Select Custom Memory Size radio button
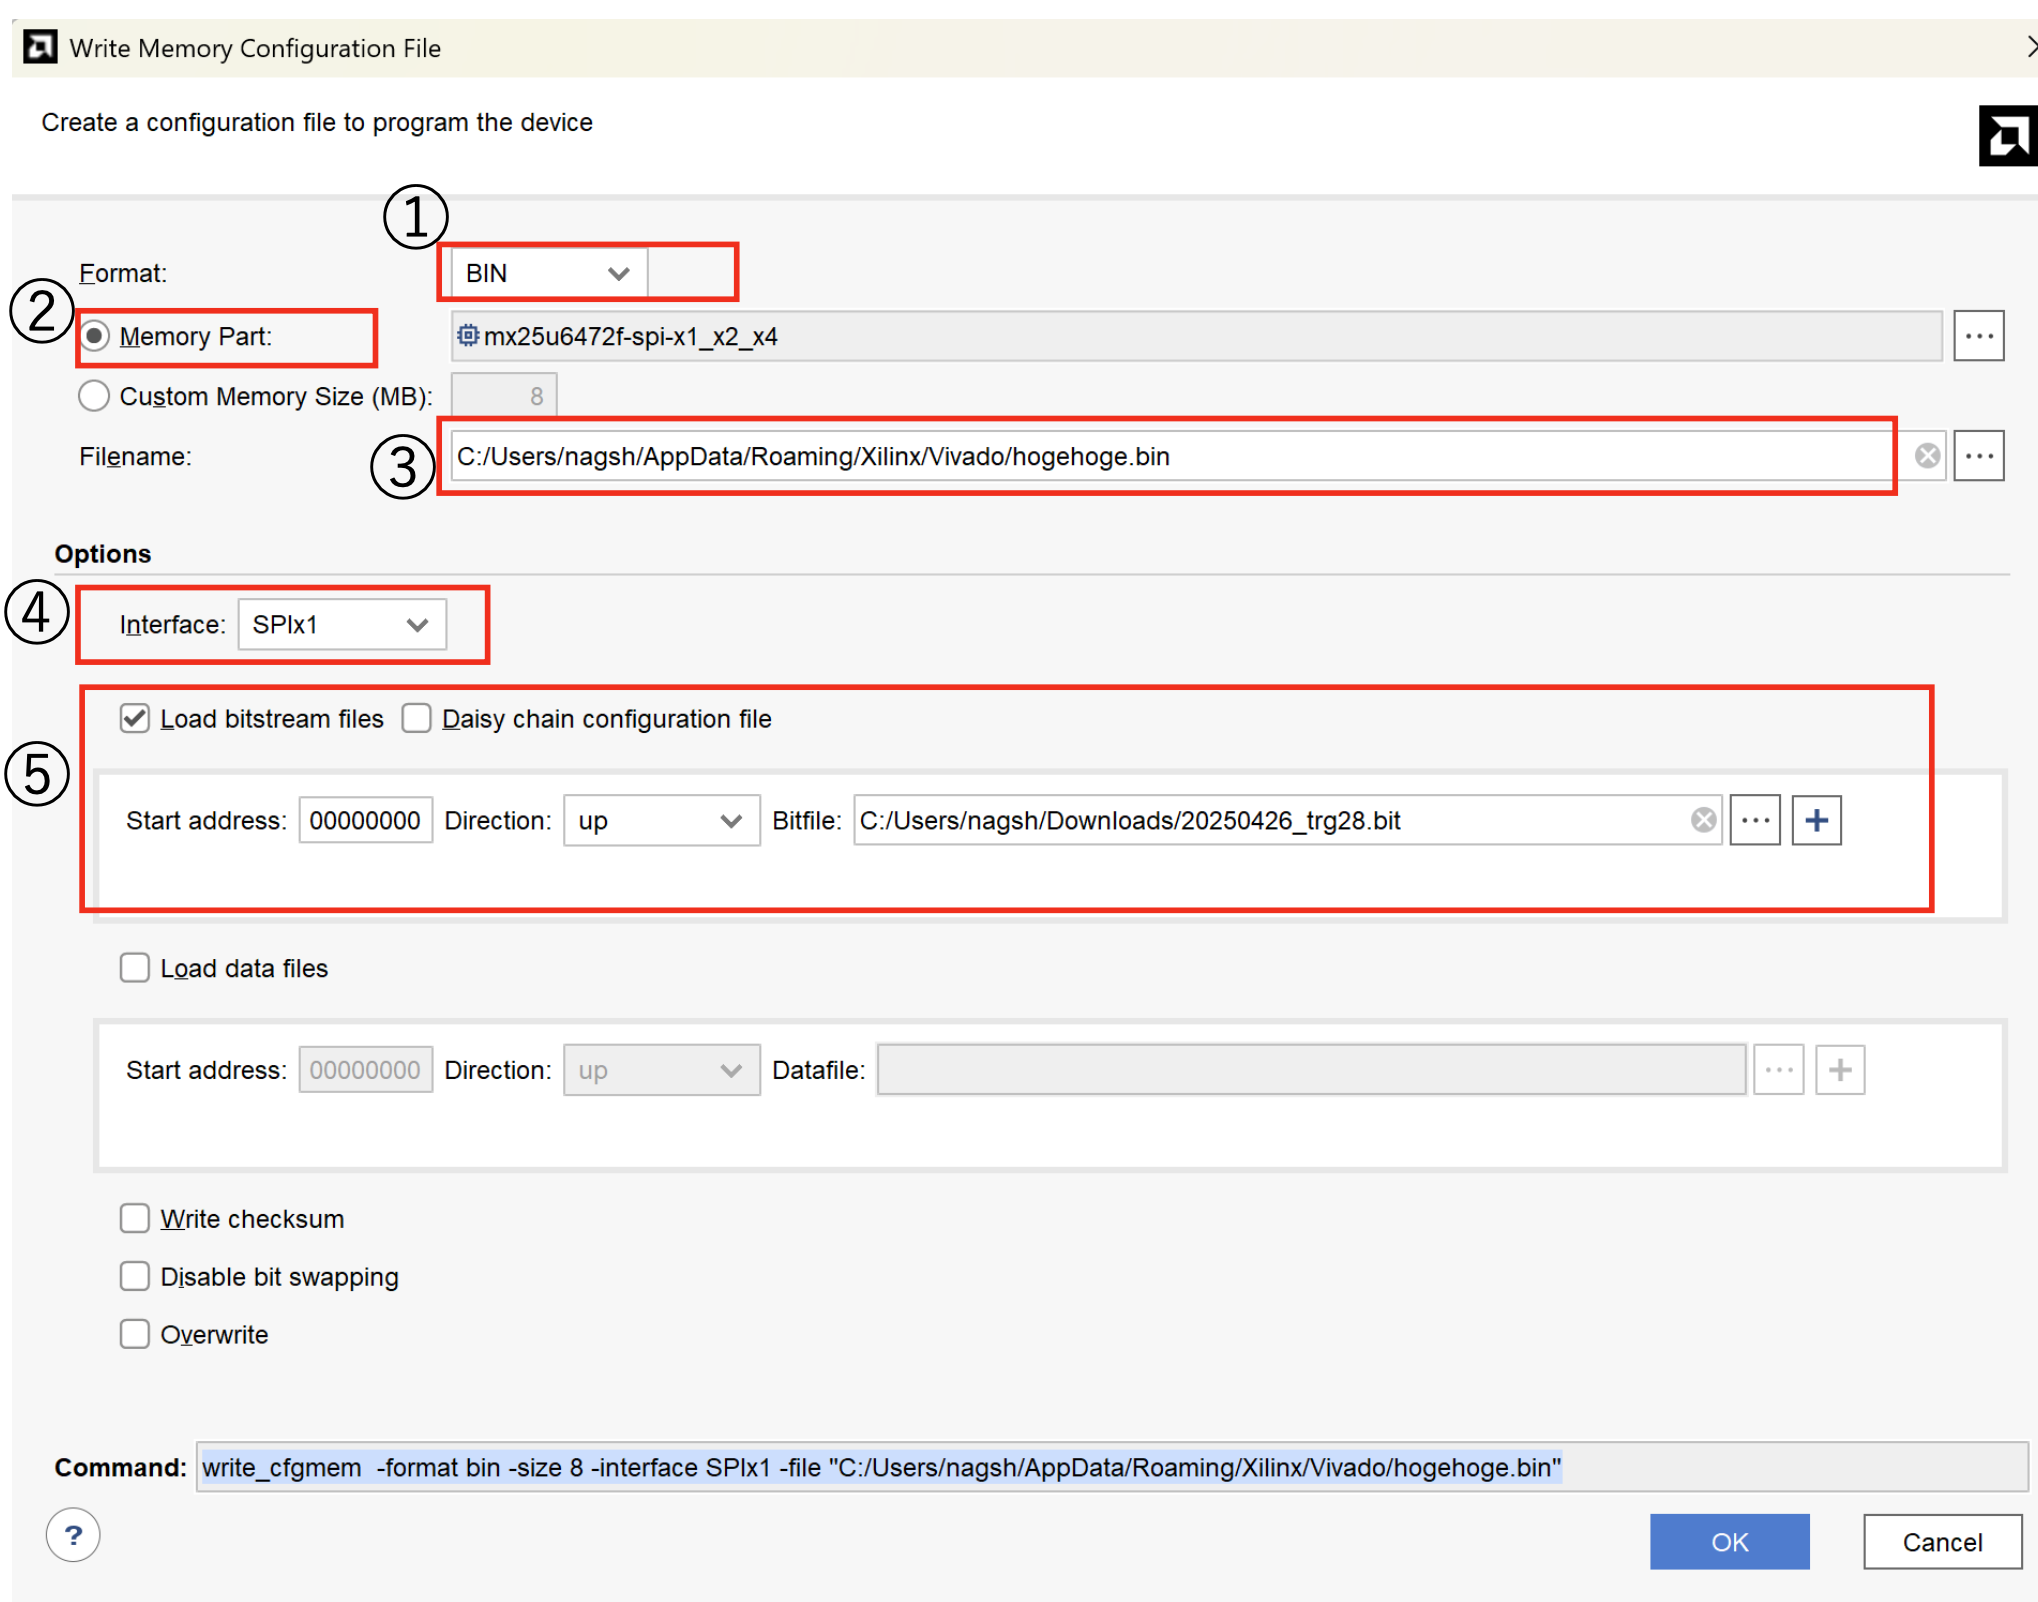This screenshot has width=2038, height=1602. pos(95,396)
